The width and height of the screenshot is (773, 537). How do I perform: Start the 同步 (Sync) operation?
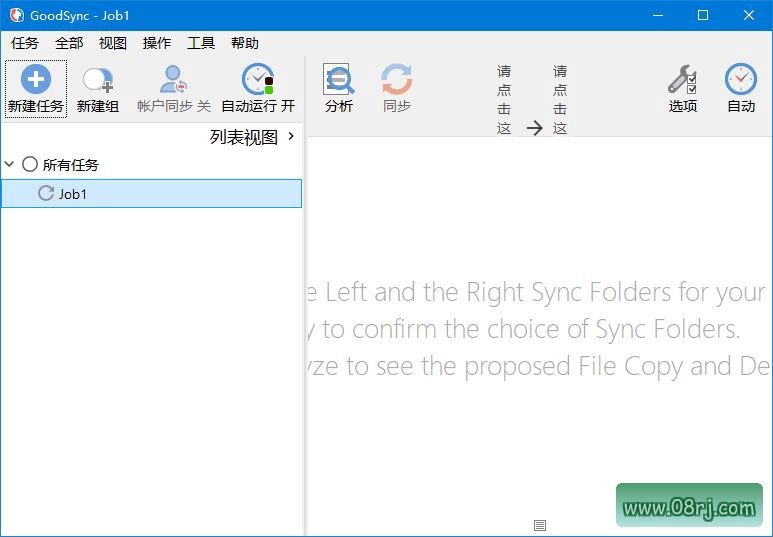[397, 88]
